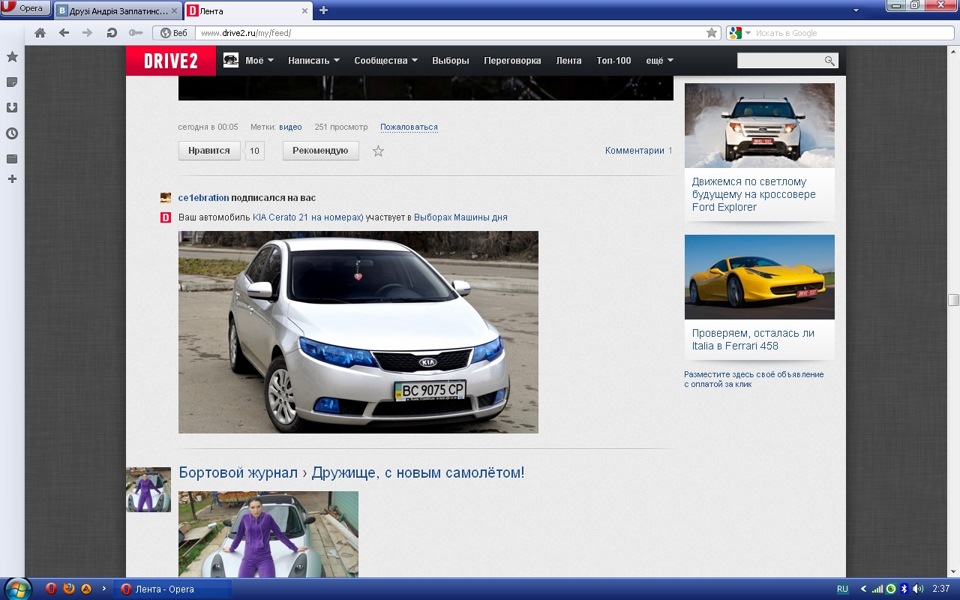Open the Opera main menu button
The height and width of the screenshot is (600, 960).
coord(24,9)
